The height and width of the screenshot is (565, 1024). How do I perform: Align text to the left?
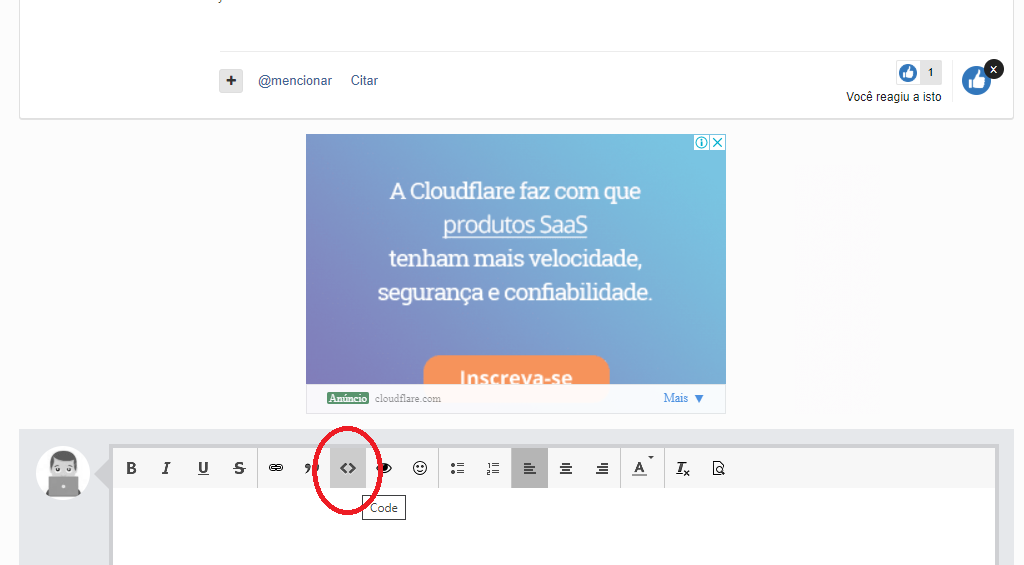click(530, 468)
